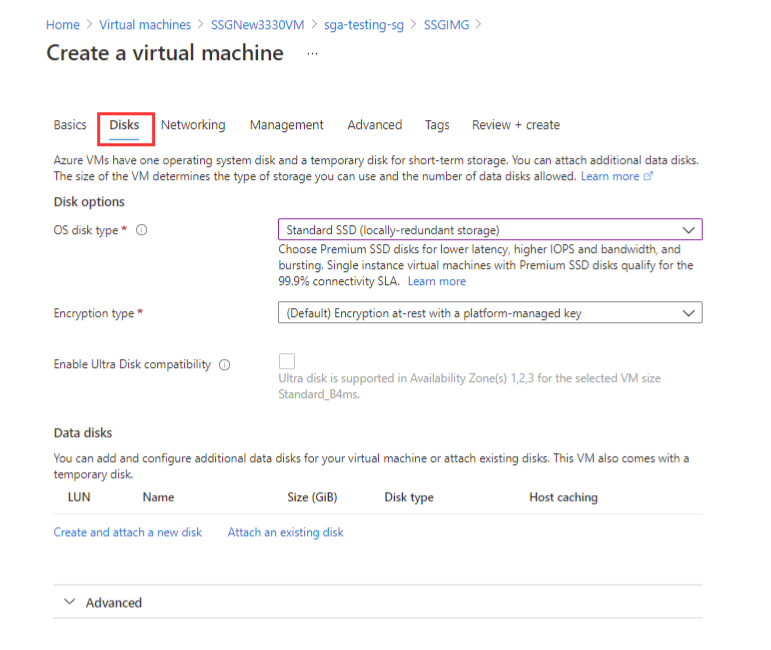Go to Home in the breadcrumb
The image size is (771, 650).
62,24
